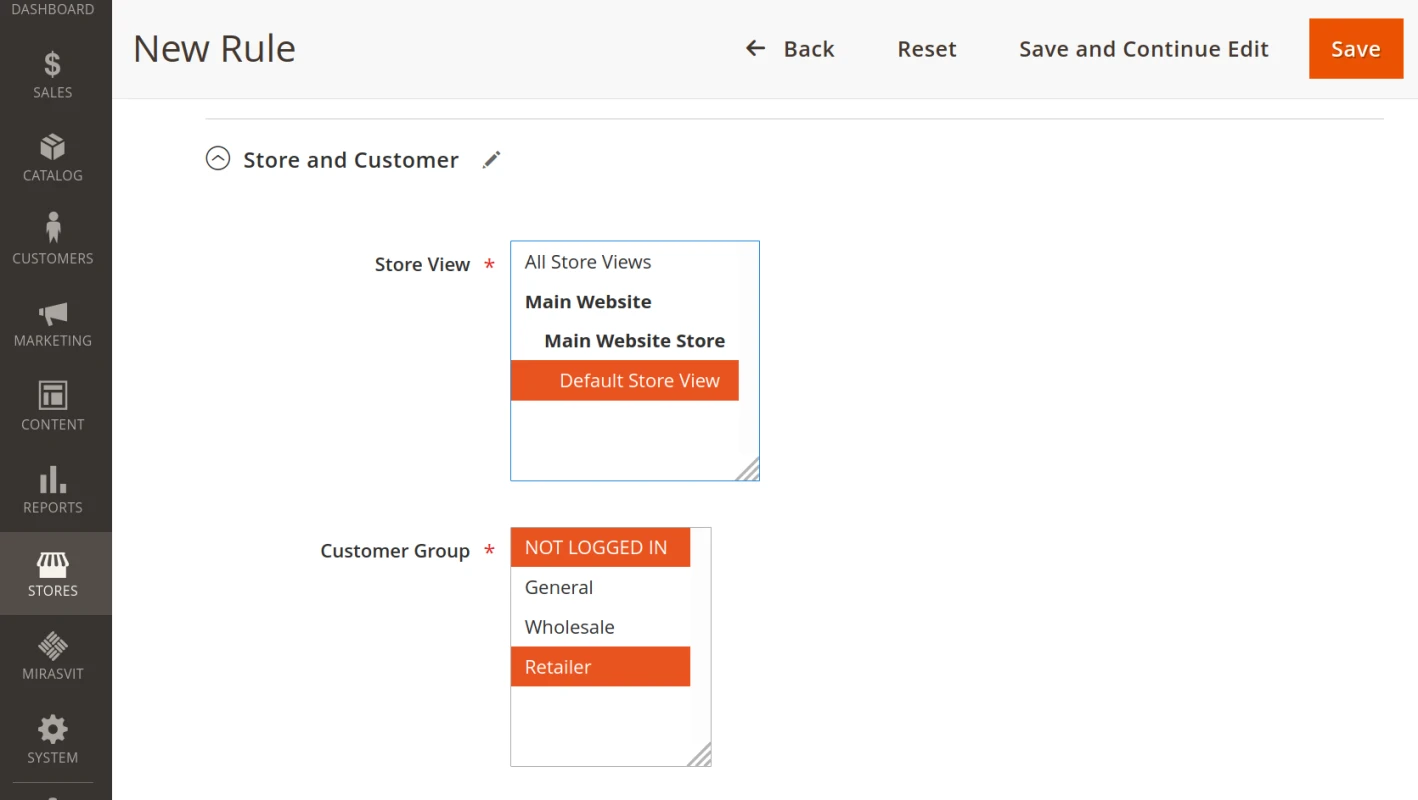
Task: Click the Catalog box icon
Action: tap(52, 148)
